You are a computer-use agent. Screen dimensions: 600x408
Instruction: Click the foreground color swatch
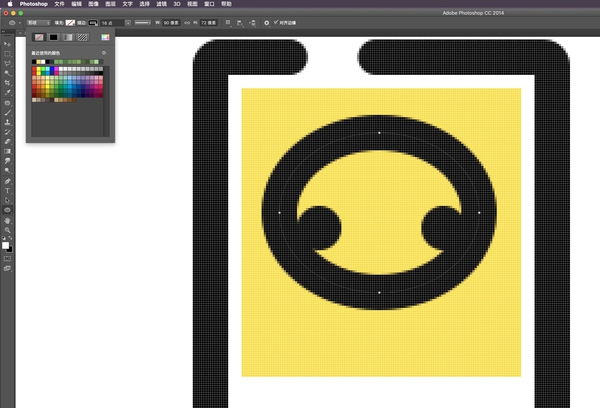pyautogui.click(x=5, y=245)
